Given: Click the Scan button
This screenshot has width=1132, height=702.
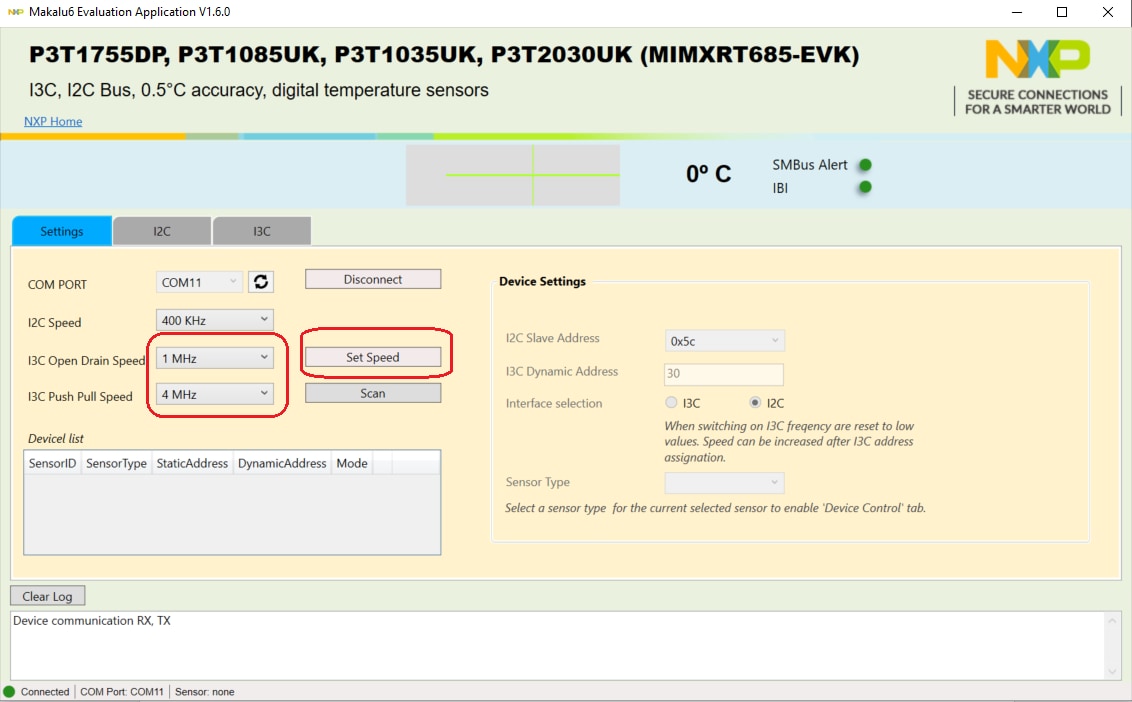Looking at the screenshot, I should coord(372,393).
